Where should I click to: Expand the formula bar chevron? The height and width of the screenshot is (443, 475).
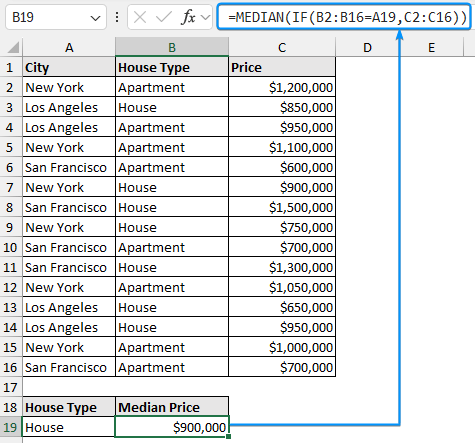(x=206, y=17)
